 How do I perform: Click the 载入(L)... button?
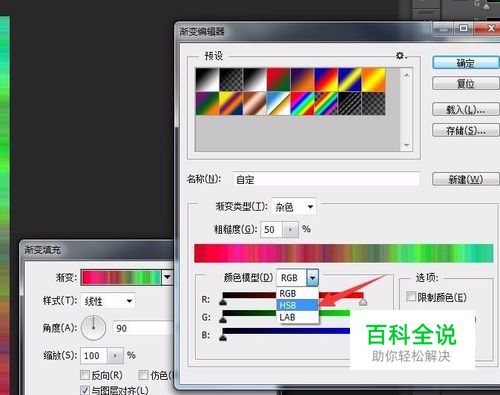[466, 109]
